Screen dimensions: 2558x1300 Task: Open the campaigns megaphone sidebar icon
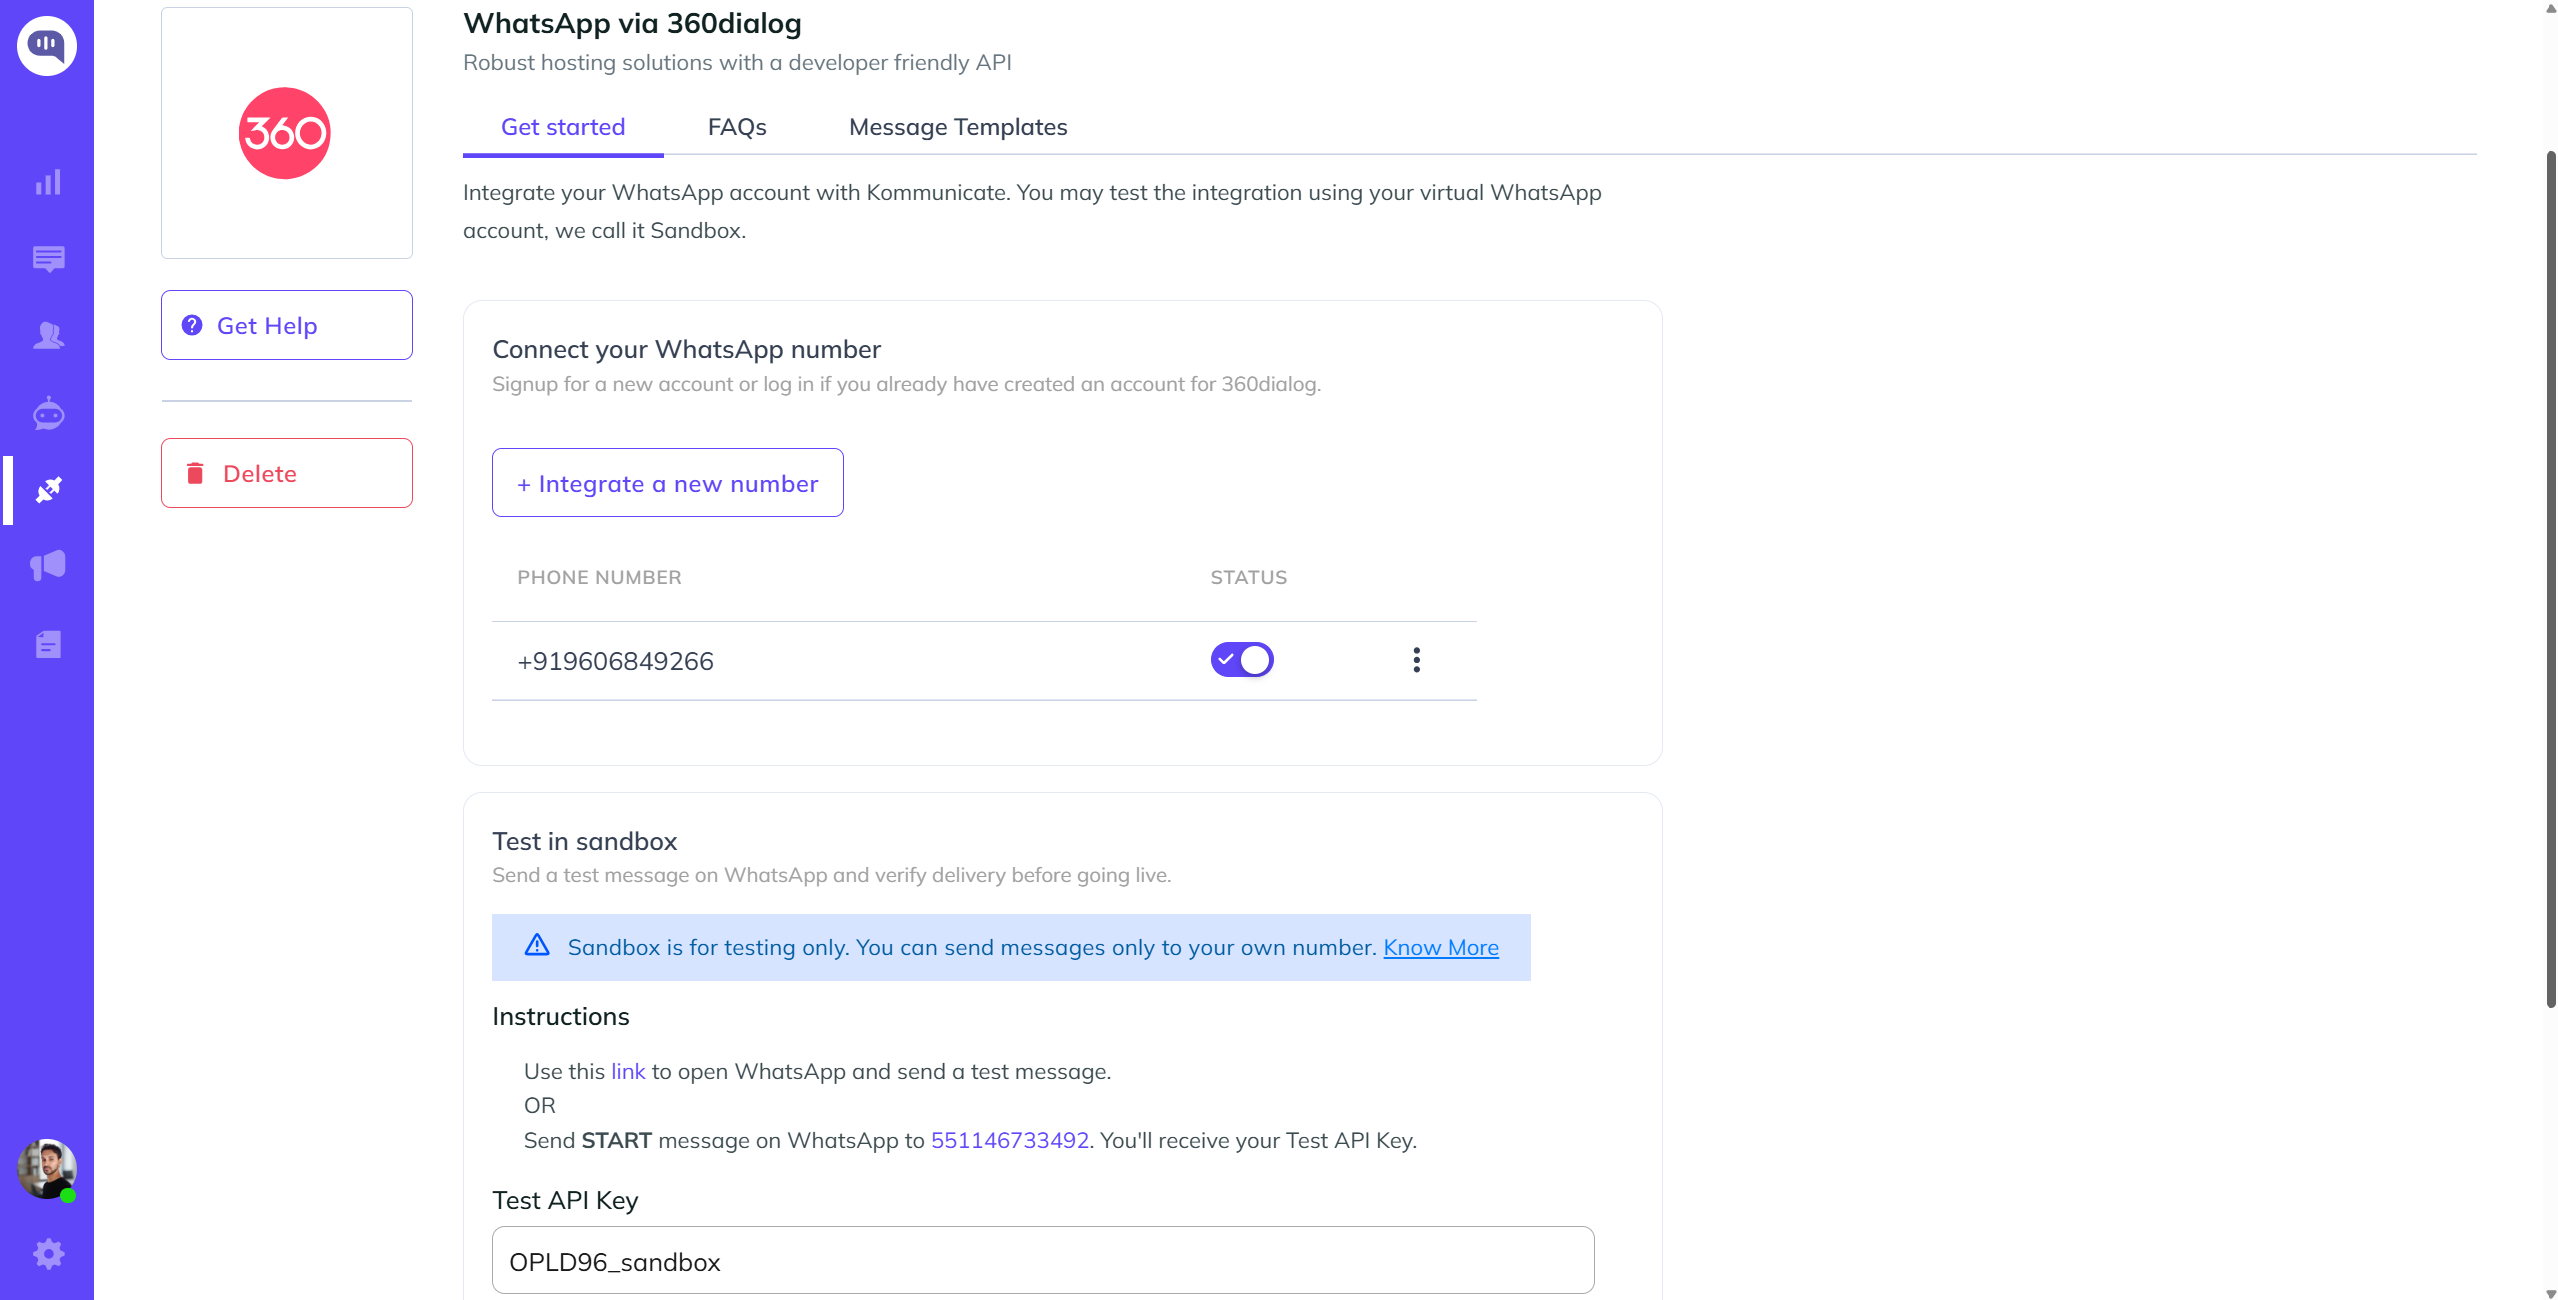(x=48, y=566)
